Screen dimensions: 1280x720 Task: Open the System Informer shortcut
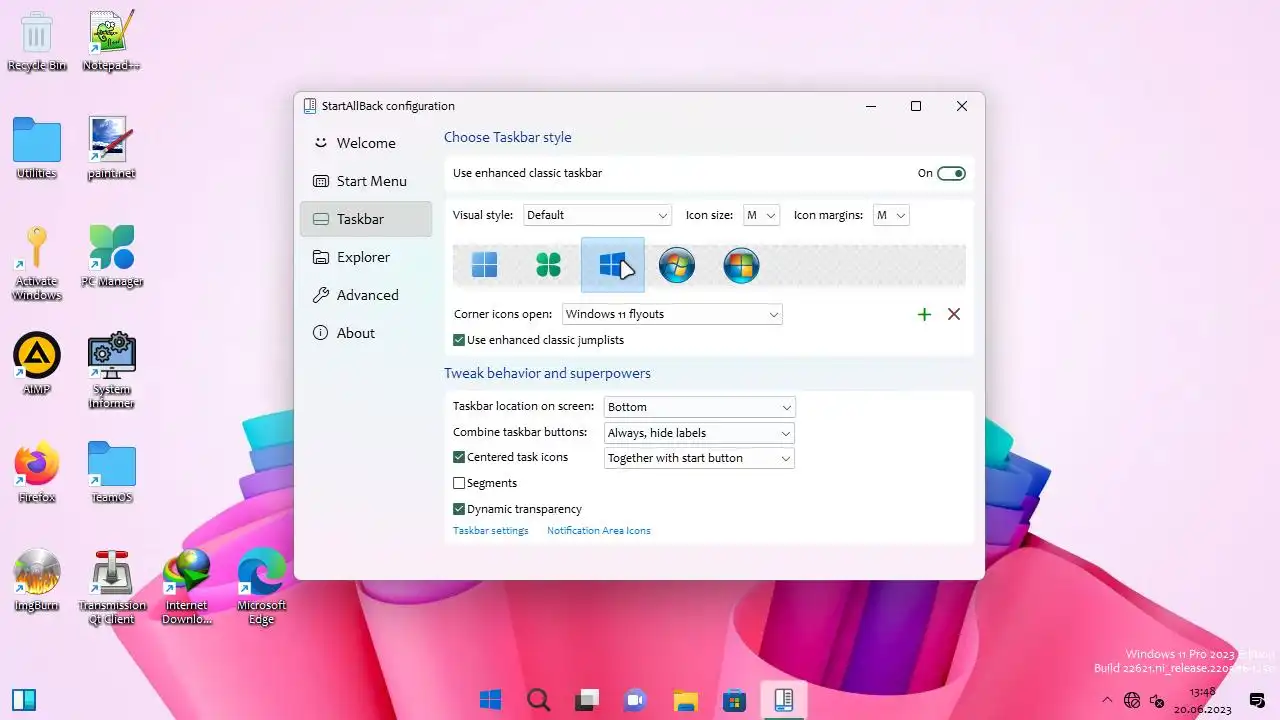click(111, 371)
